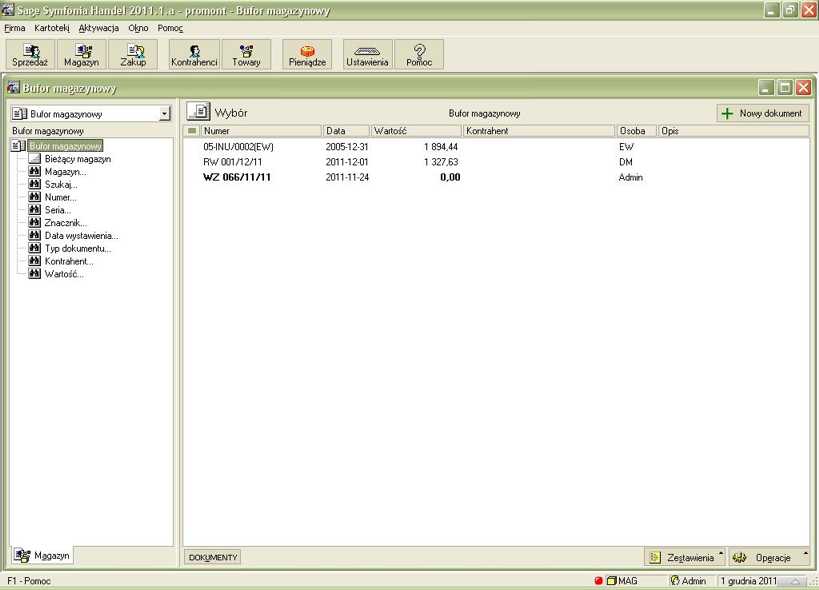
Task: Click the date 2011-12-01 cell
Action: coord(347,162)
